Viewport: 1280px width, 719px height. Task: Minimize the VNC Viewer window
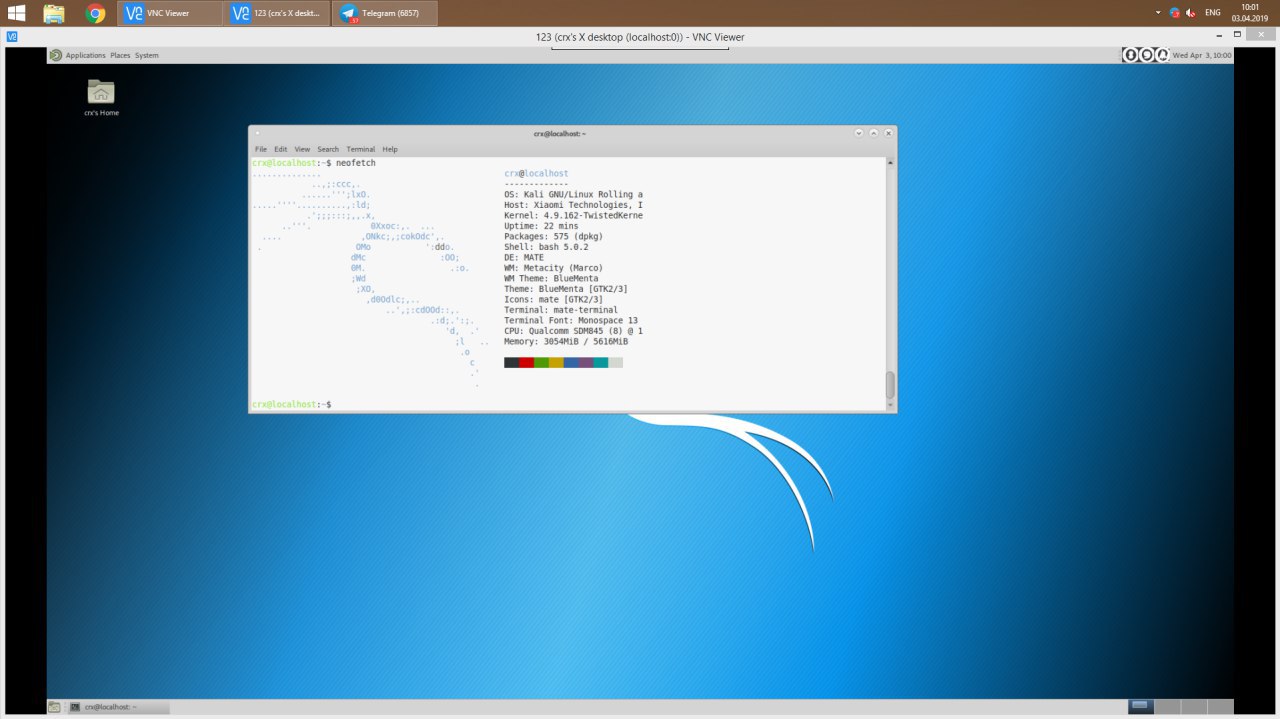(x=1218, y=37)
